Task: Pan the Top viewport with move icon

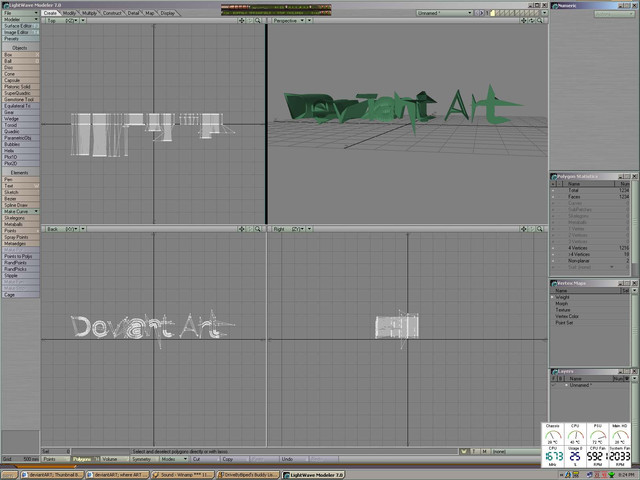Action: tap(242, 20)
